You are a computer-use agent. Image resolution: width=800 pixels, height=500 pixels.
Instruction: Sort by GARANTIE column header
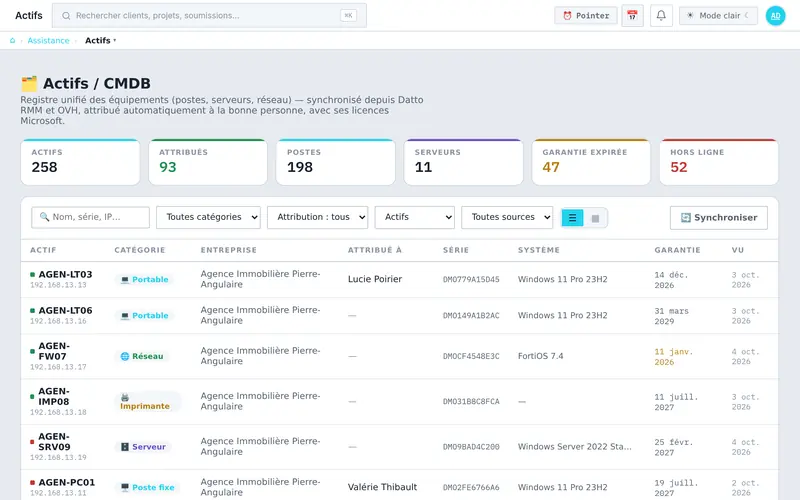678,250
